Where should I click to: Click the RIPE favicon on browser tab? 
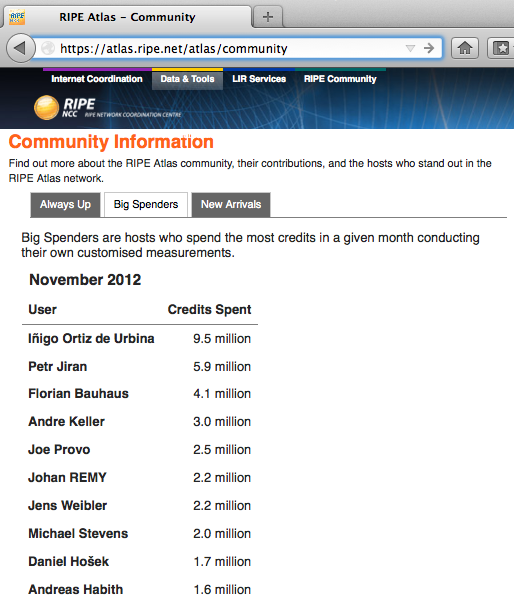[x=17, y=17]
